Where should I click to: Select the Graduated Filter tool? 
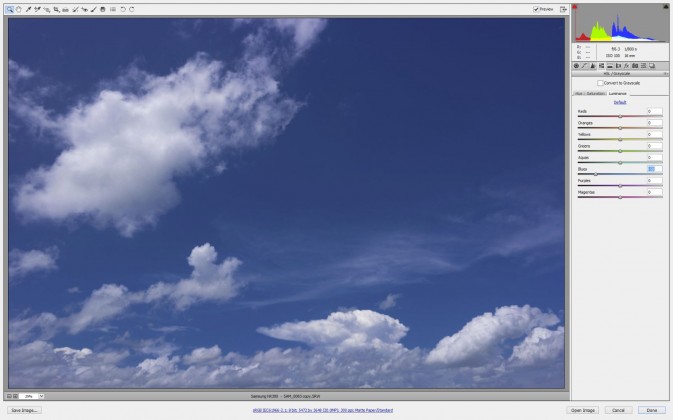[x=103, y=9]
